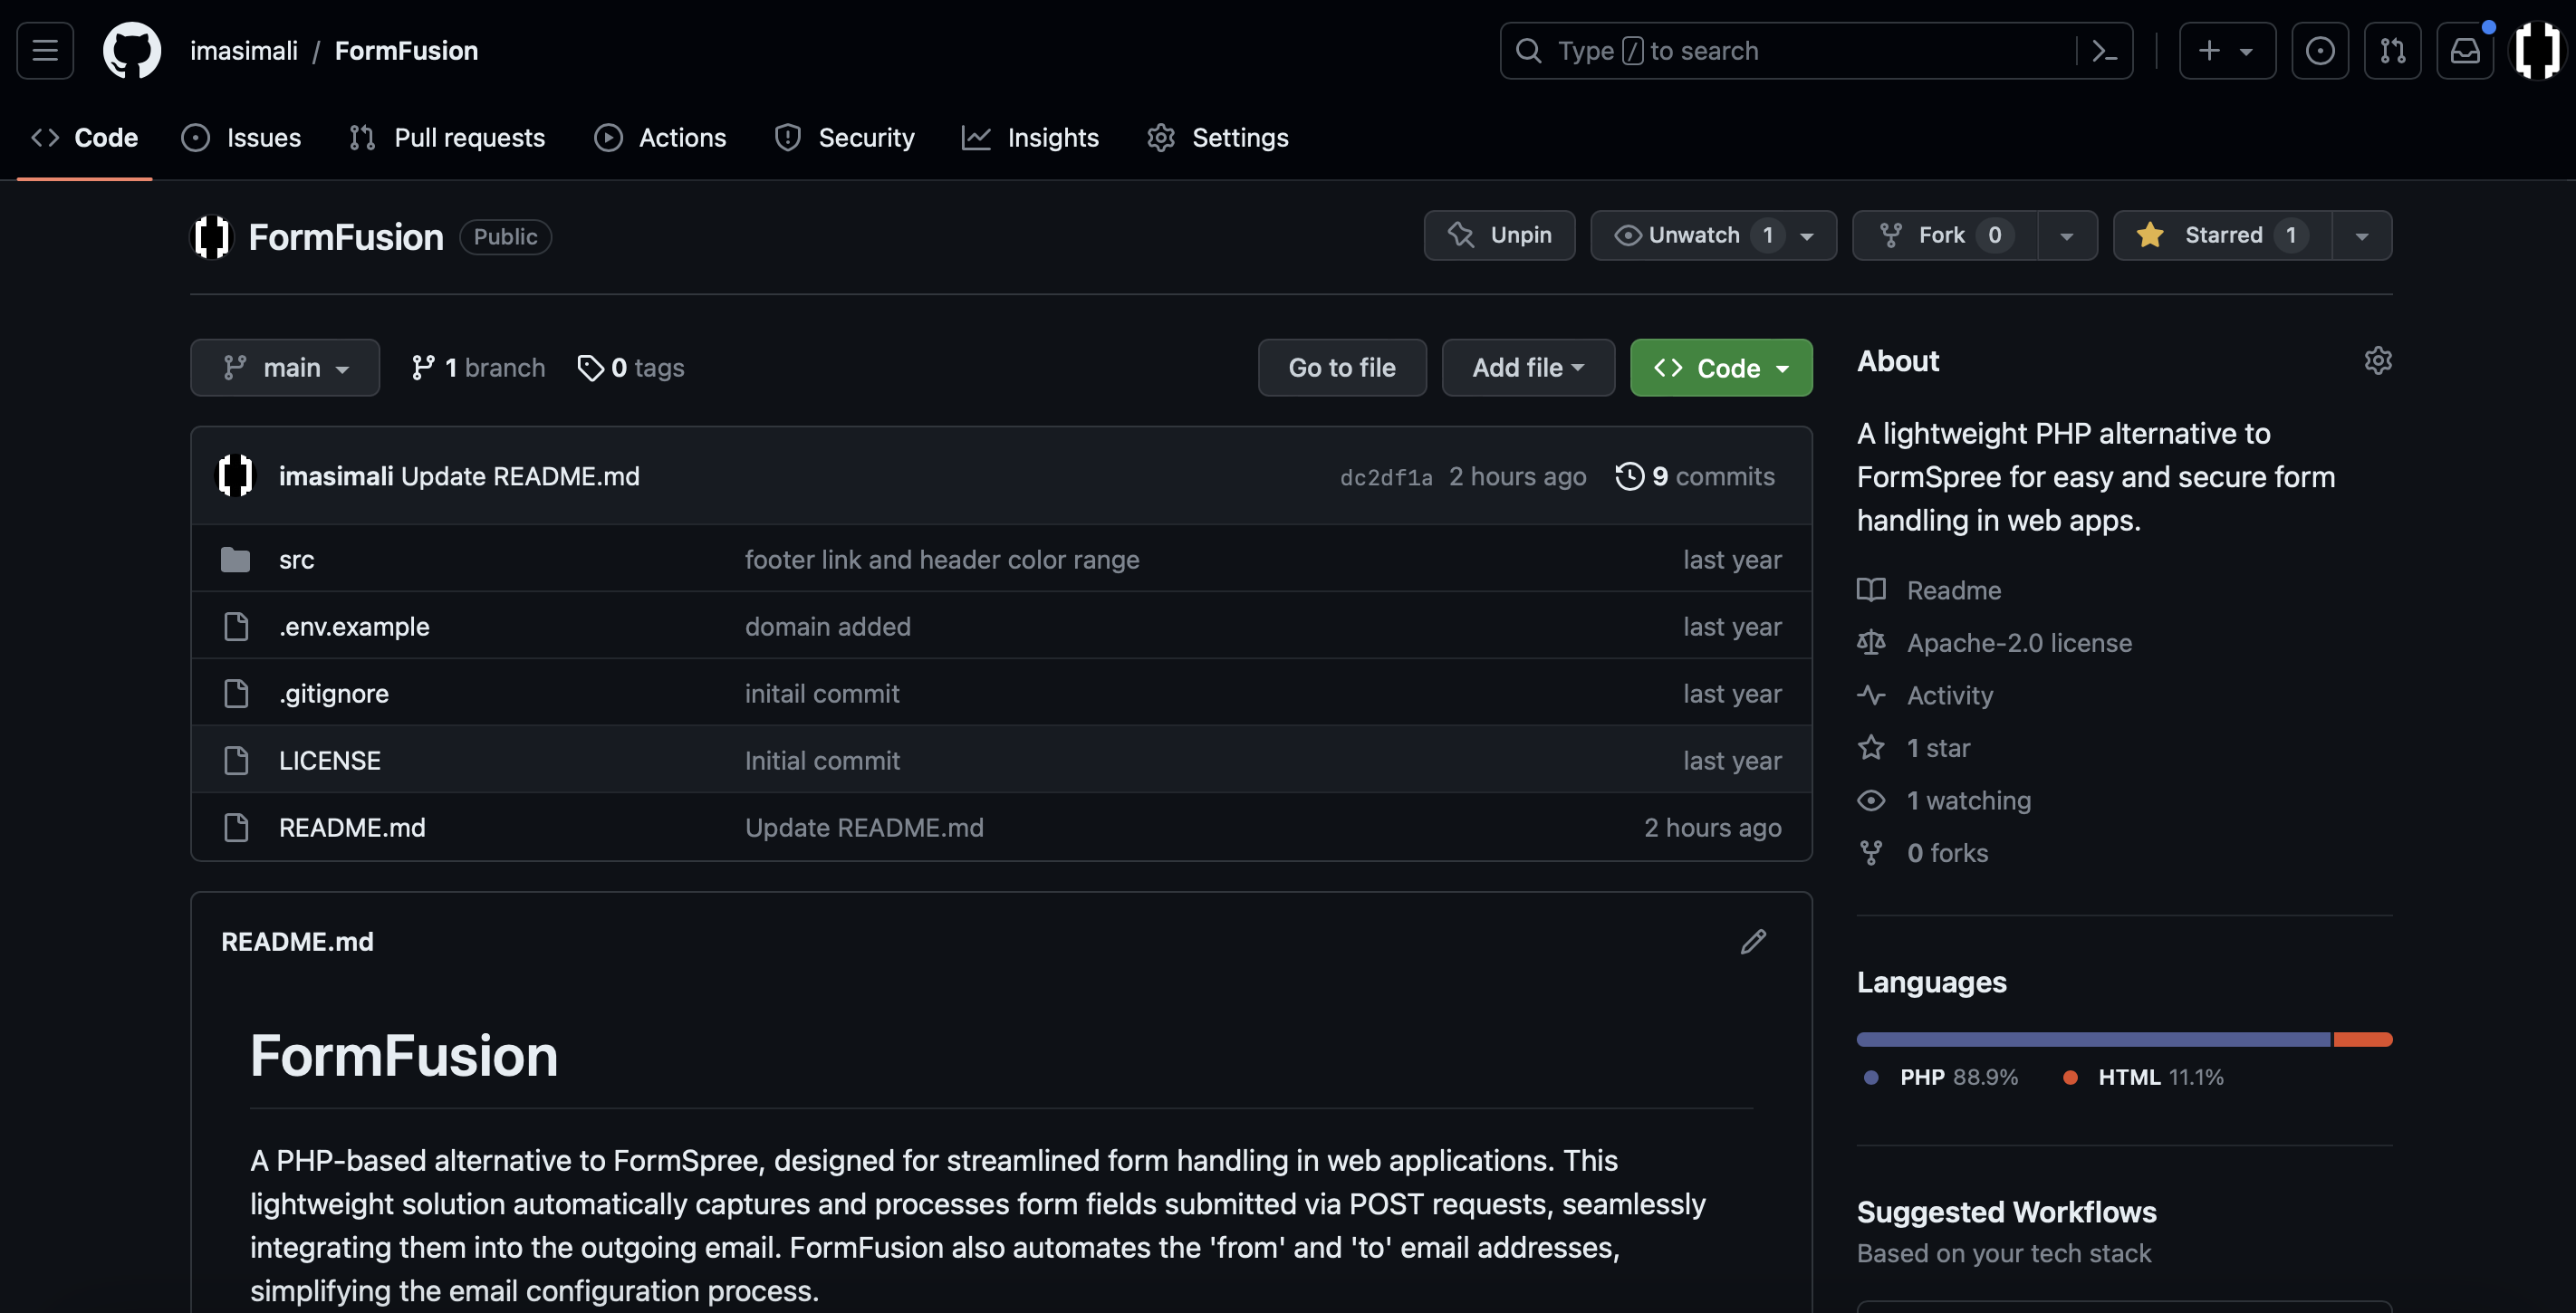Expand the main branch selector
Image resolution: width=2576 pixels, height=1313 pixels.
[285, 367]
